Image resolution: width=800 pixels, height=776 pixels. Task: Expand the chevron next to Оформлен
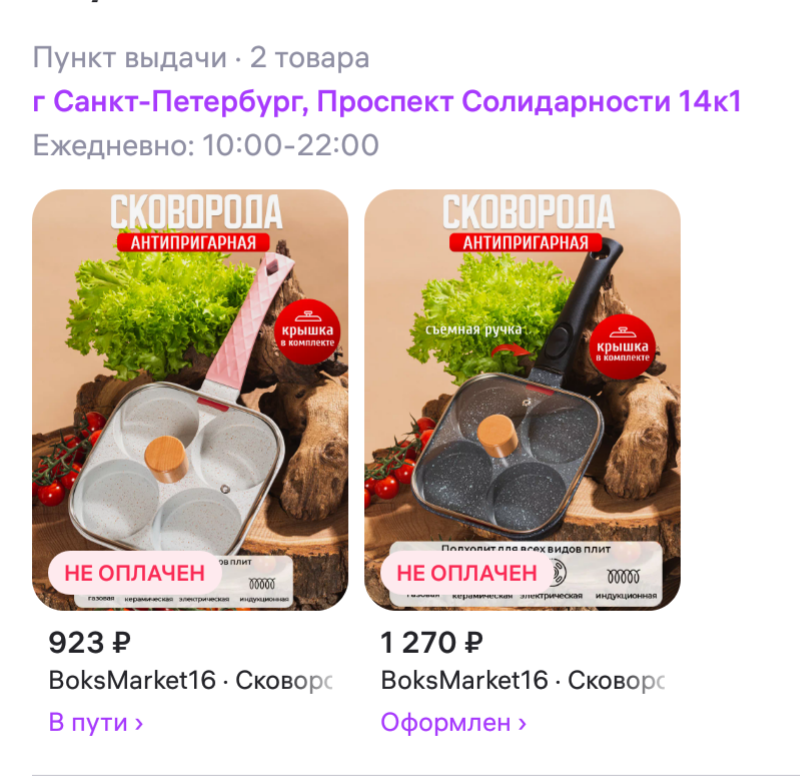(x=522, y=723)
